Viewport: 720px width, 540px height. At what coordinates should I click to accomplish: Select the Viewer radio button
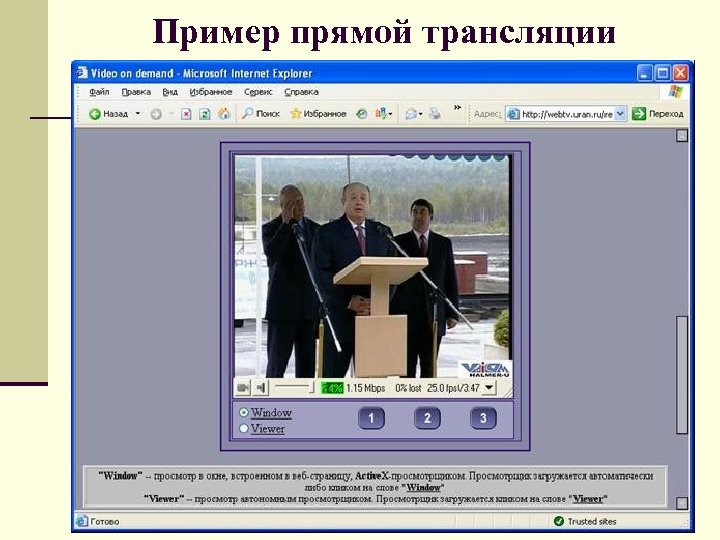coord(244,428)
